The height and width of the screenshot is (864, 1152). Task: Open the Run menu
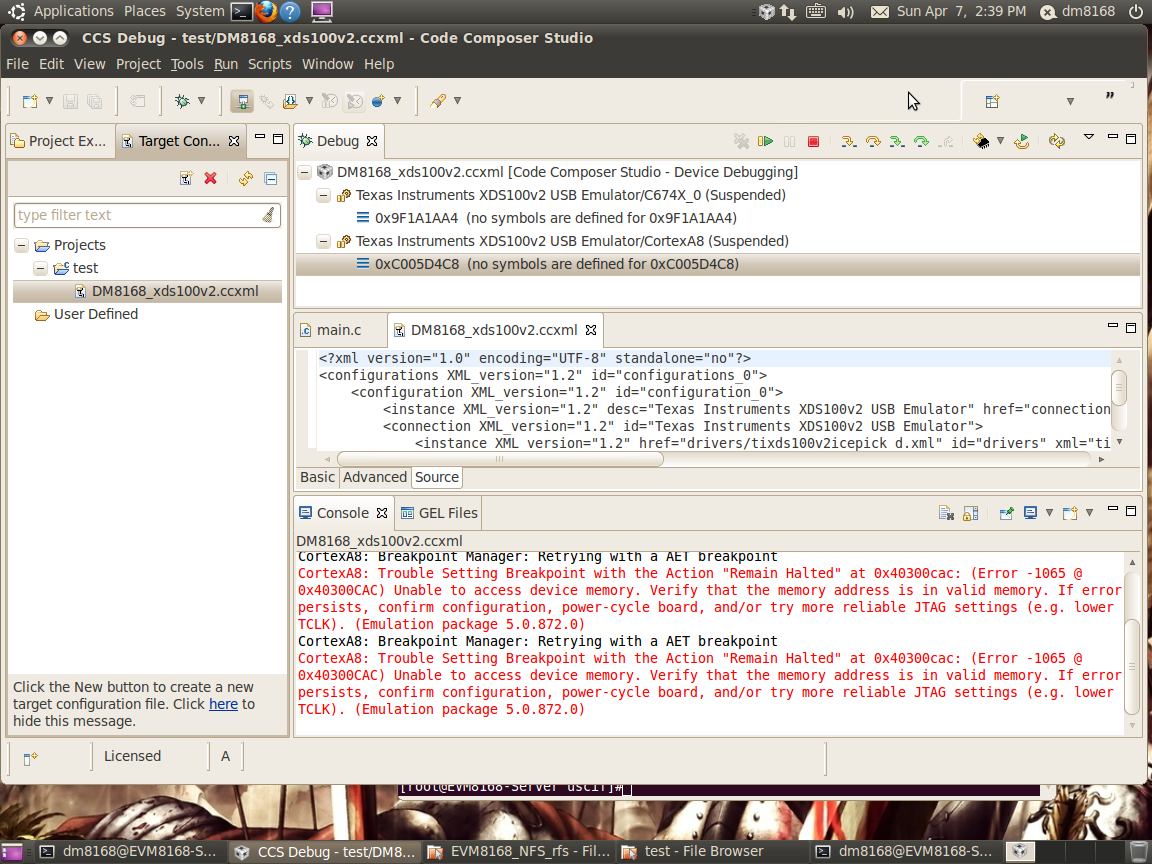(225, 64)
